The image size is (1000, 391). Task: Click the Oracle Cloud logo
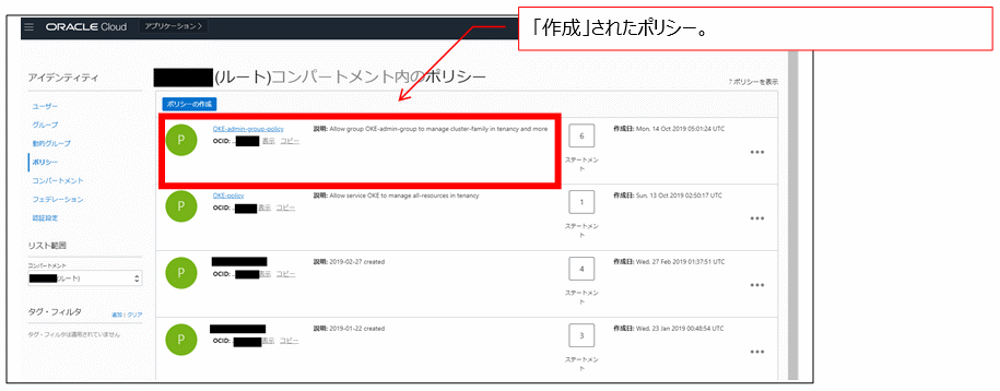click(86, 27)
